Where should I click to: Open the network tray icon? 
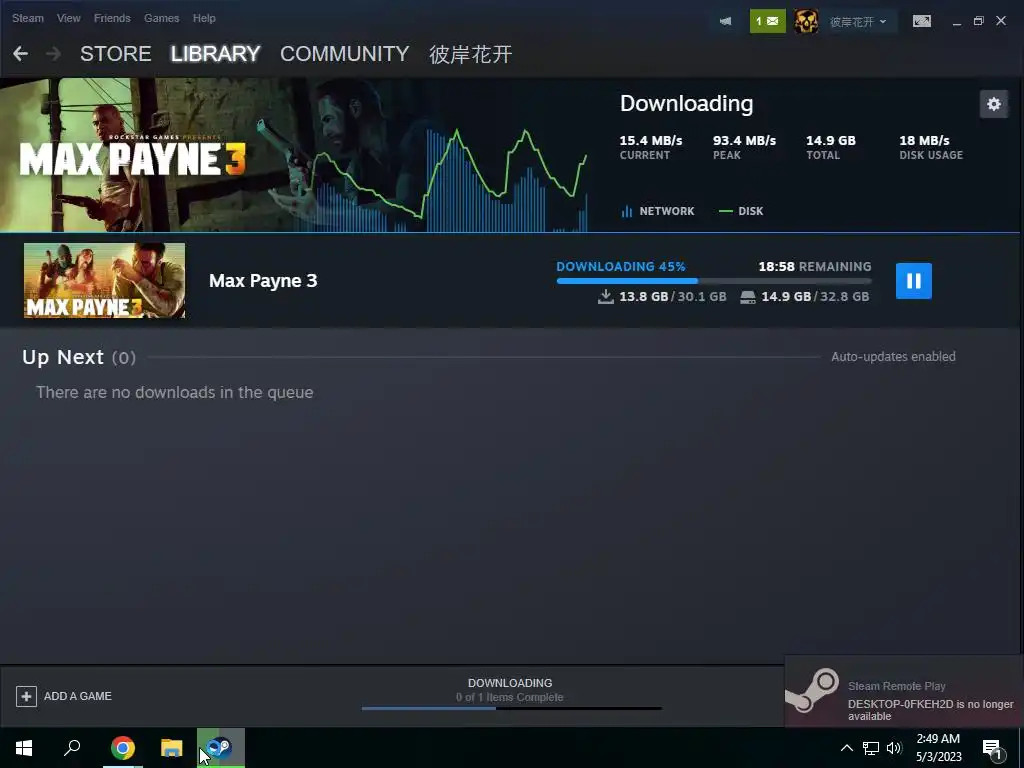(x=871, y=748)
